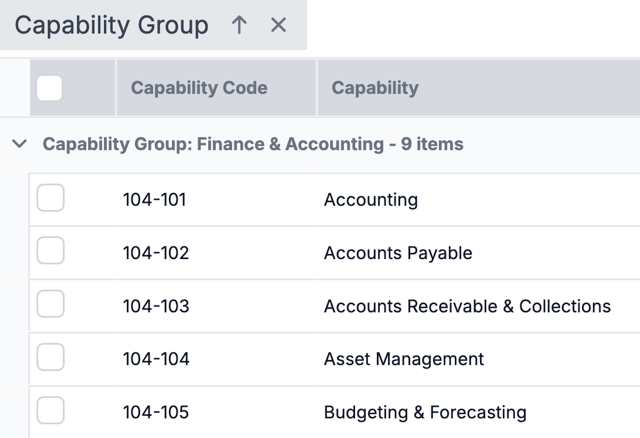Remove the Capability Group grouping with X
The height and width of the screenshot is (438, 640).
279,25
